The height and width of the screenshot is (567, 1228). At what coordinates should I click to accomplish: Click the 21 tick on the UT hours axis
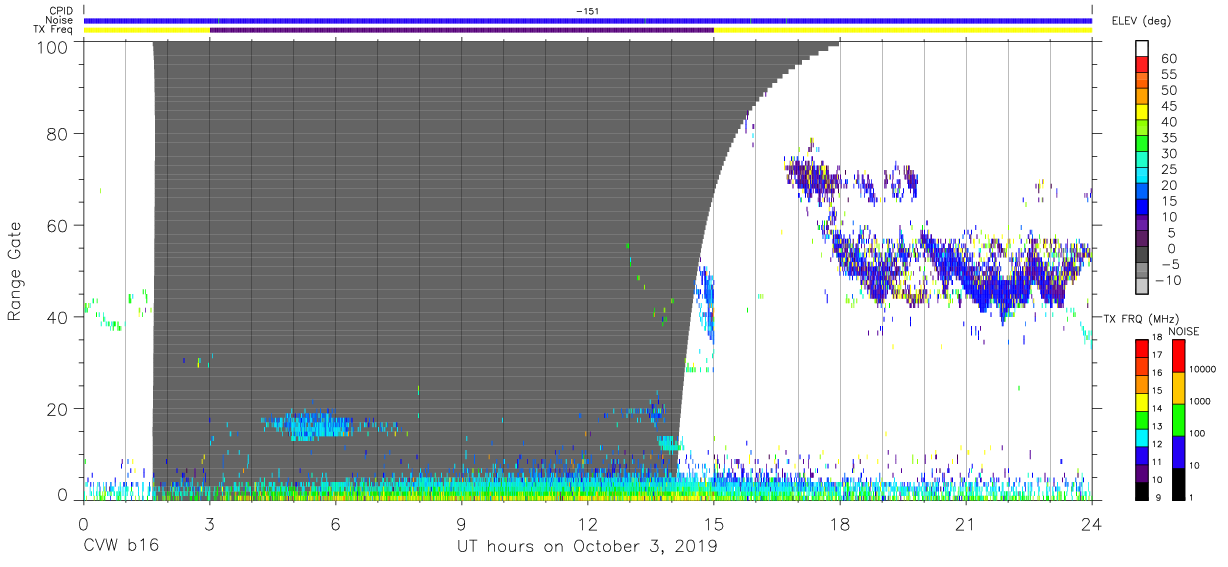[965, 523]
